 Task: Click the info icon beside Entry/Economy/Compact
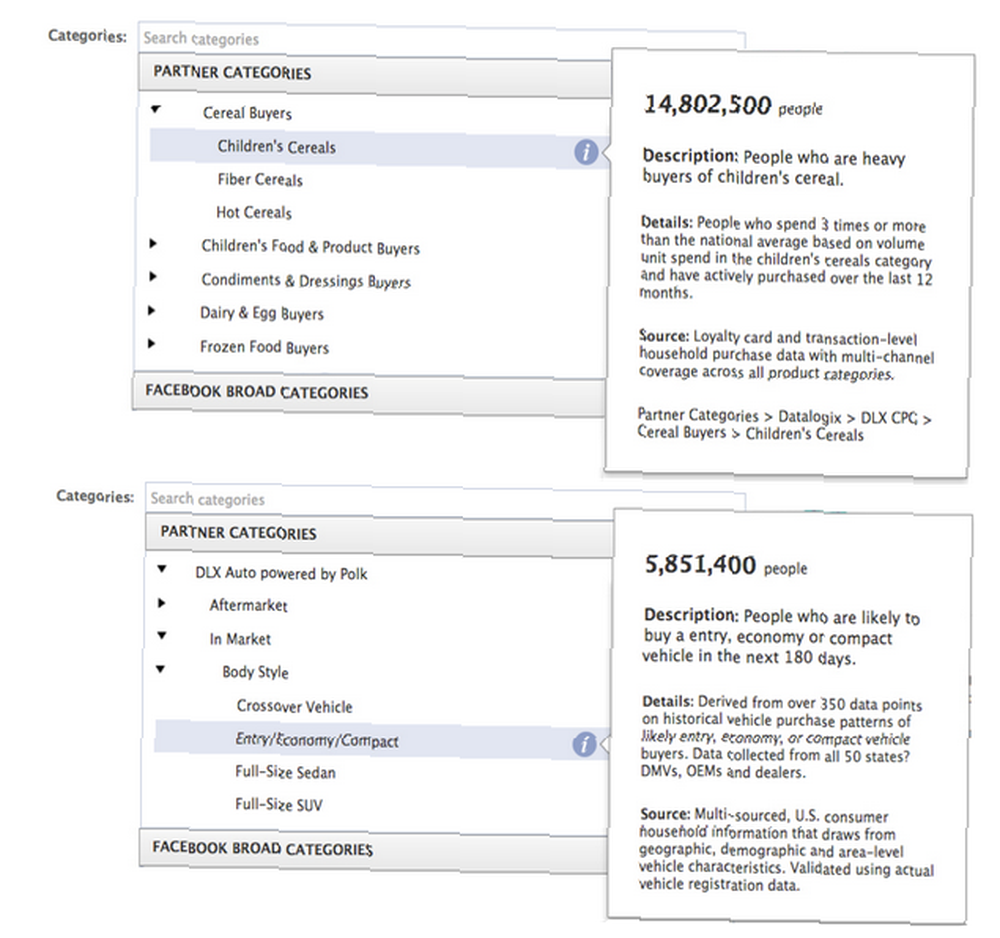pos(584,744)
